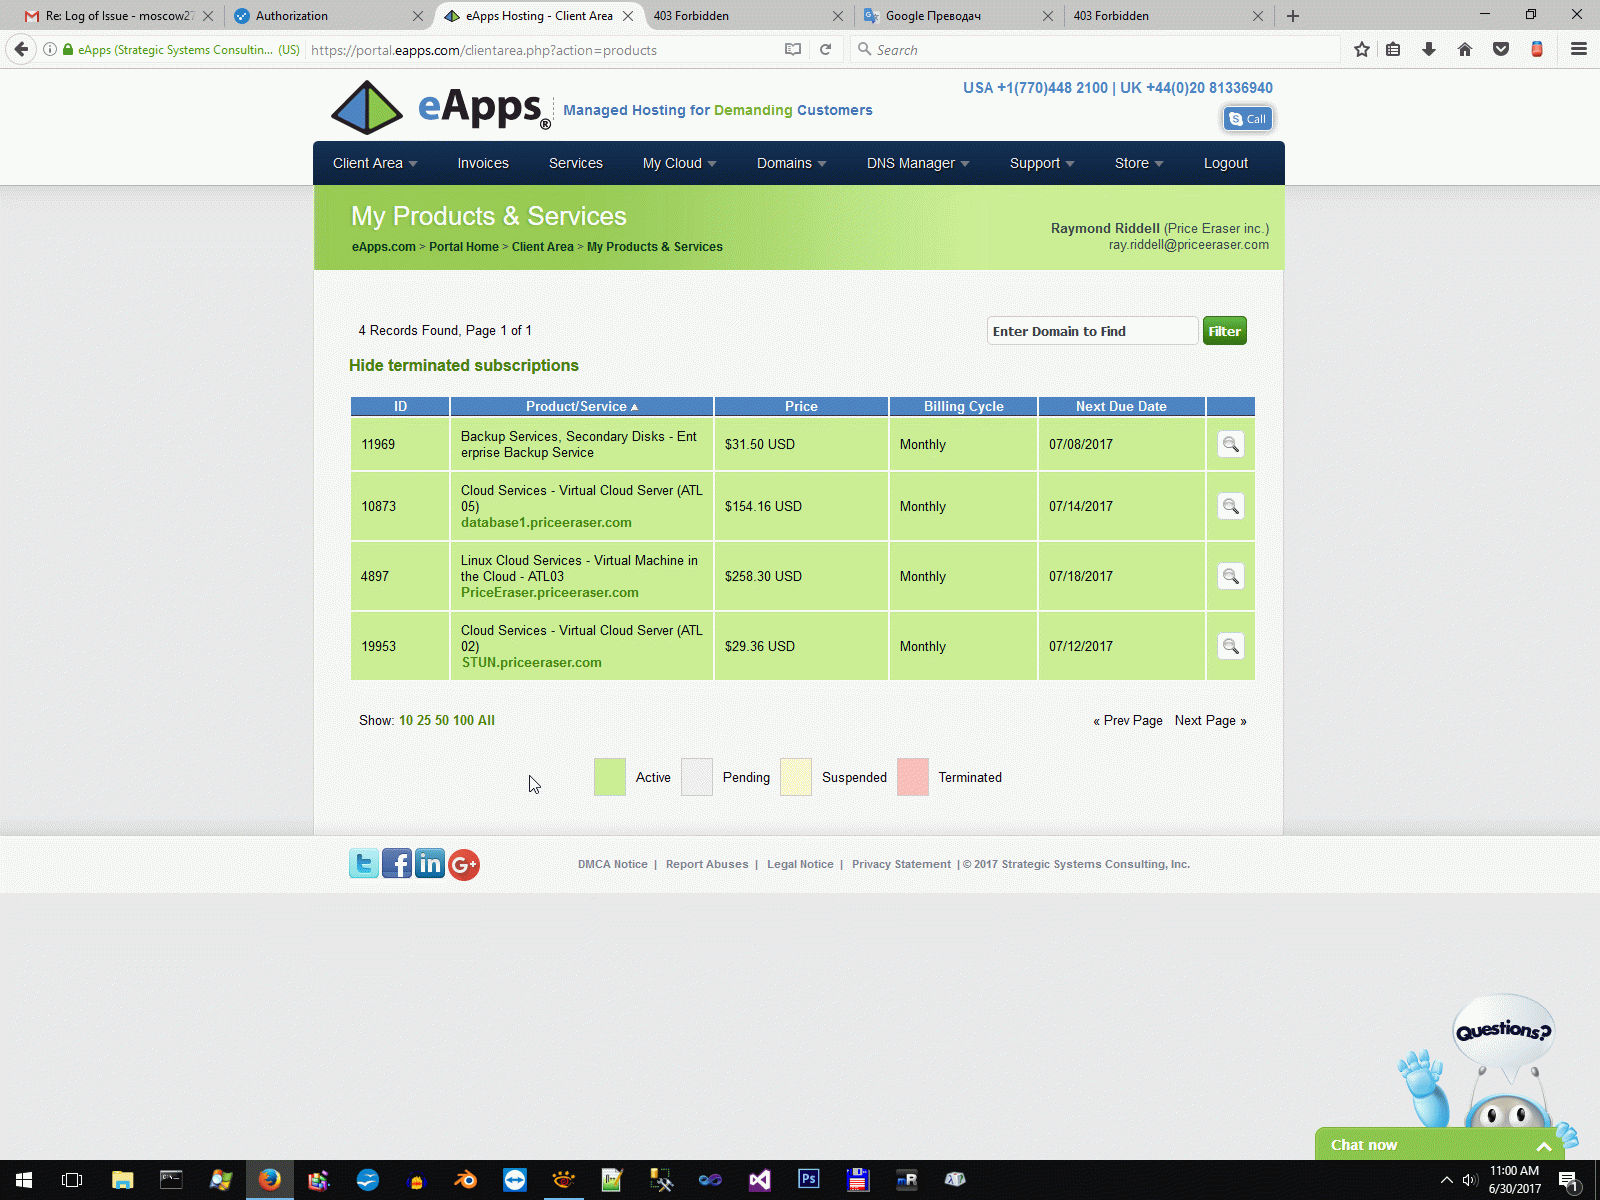Image resolution: width=1600 pixels, height=1200 pixels.
Task: Expand the Client Area menu
Action: click(x=375, y=163)
